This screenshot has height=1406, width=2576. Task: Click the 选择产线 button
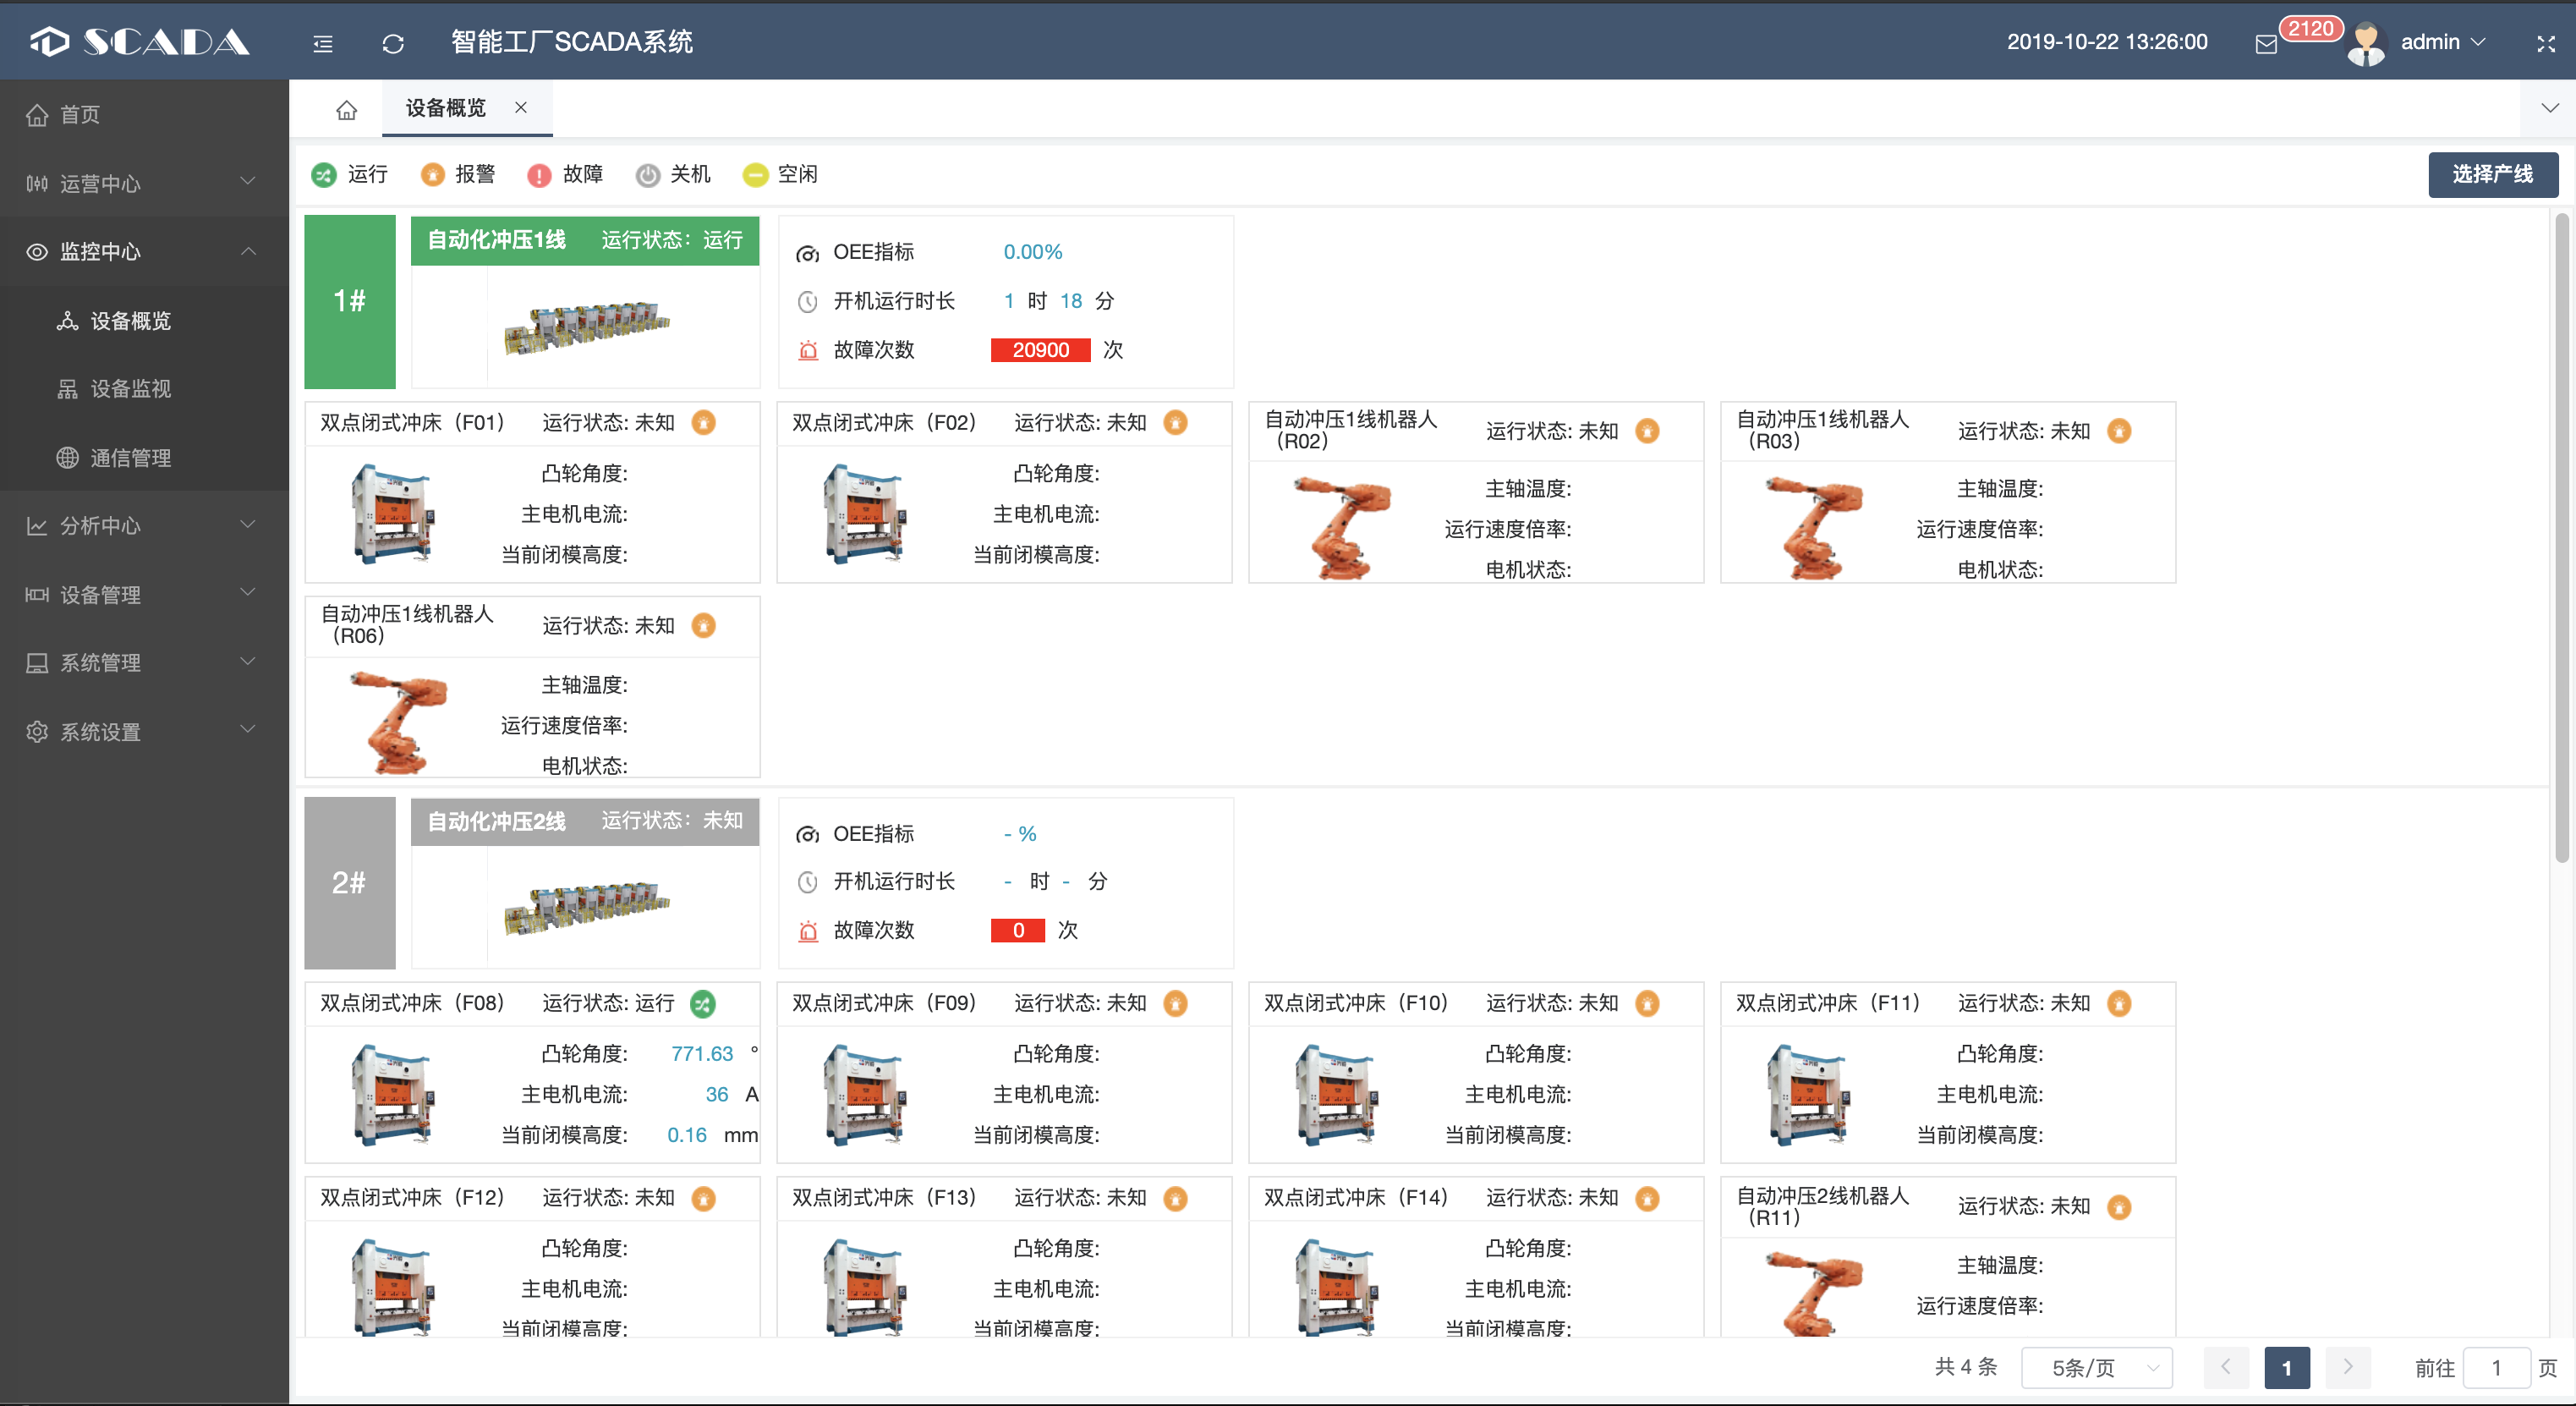[x=2492, y=174]
